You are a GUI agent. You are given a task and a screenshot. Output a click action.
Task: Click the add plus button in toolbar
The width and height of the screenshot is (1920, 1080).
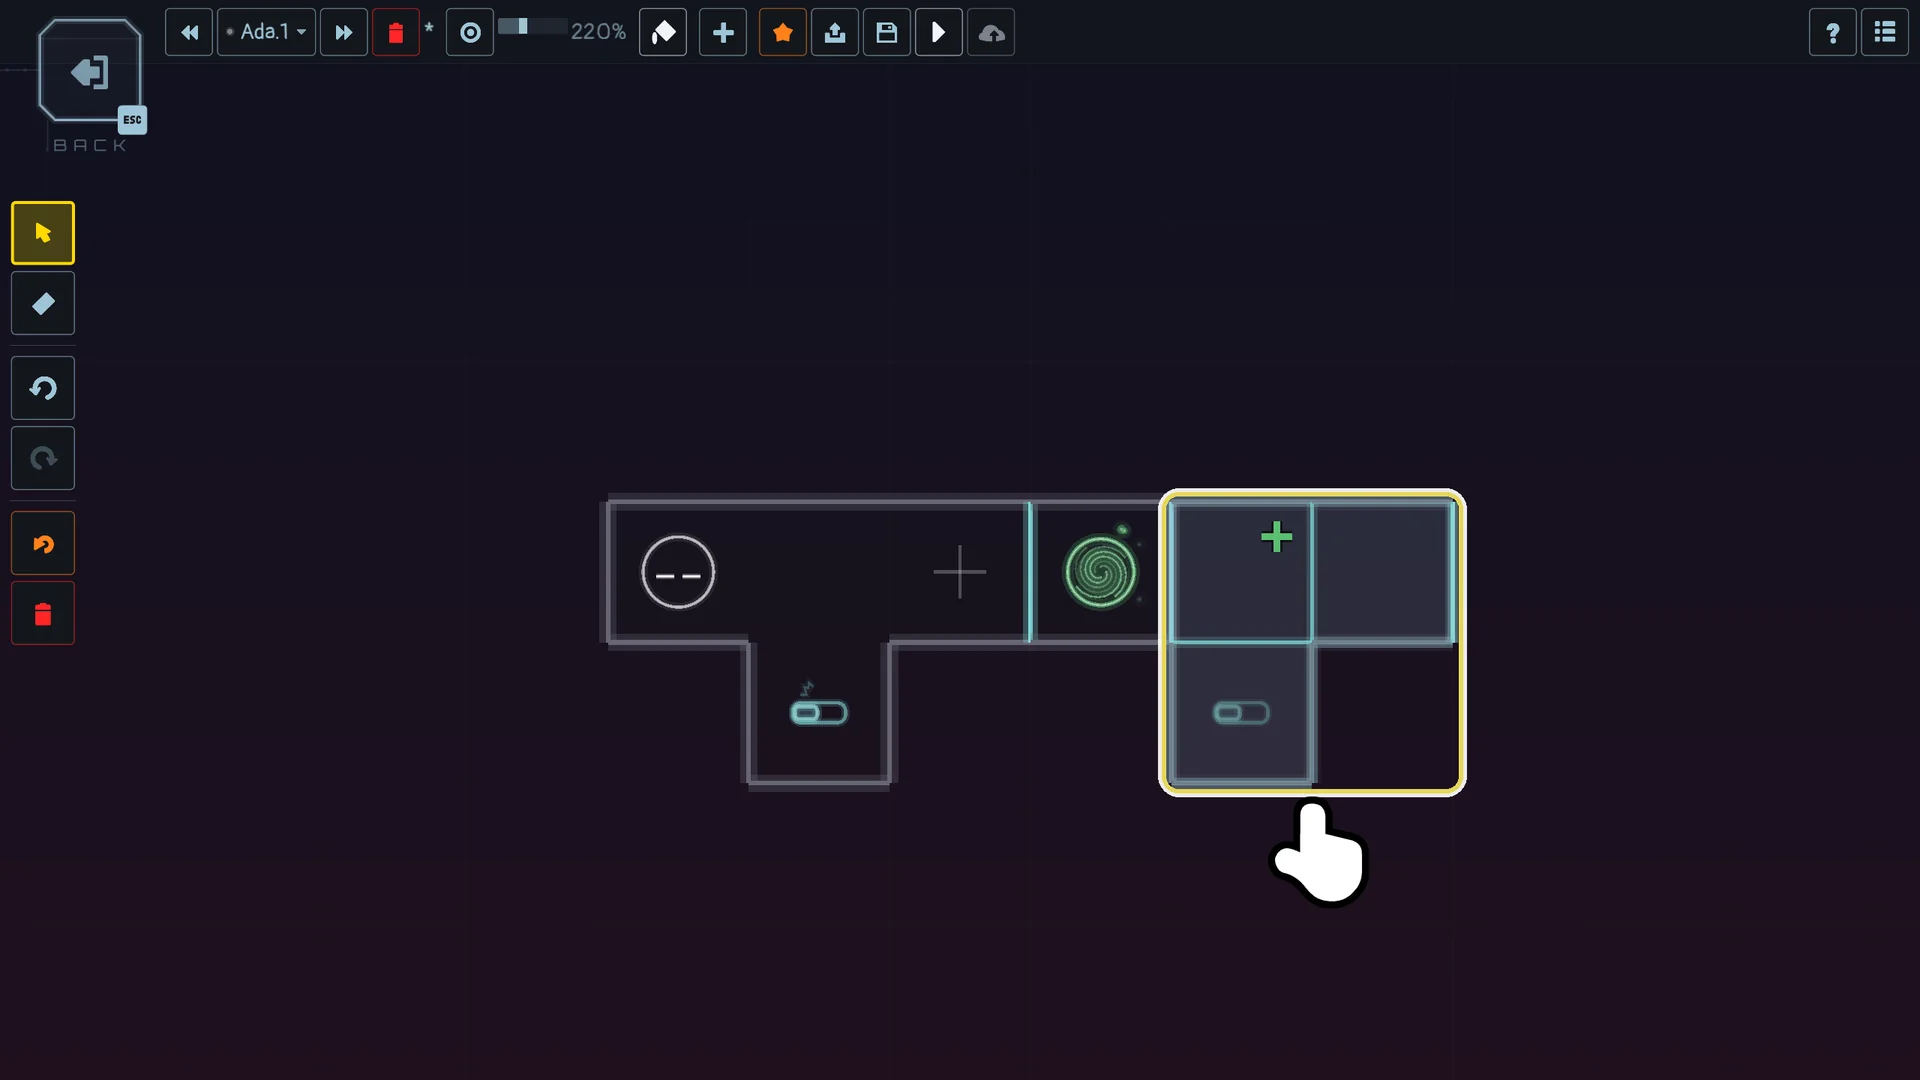point(723,33)
